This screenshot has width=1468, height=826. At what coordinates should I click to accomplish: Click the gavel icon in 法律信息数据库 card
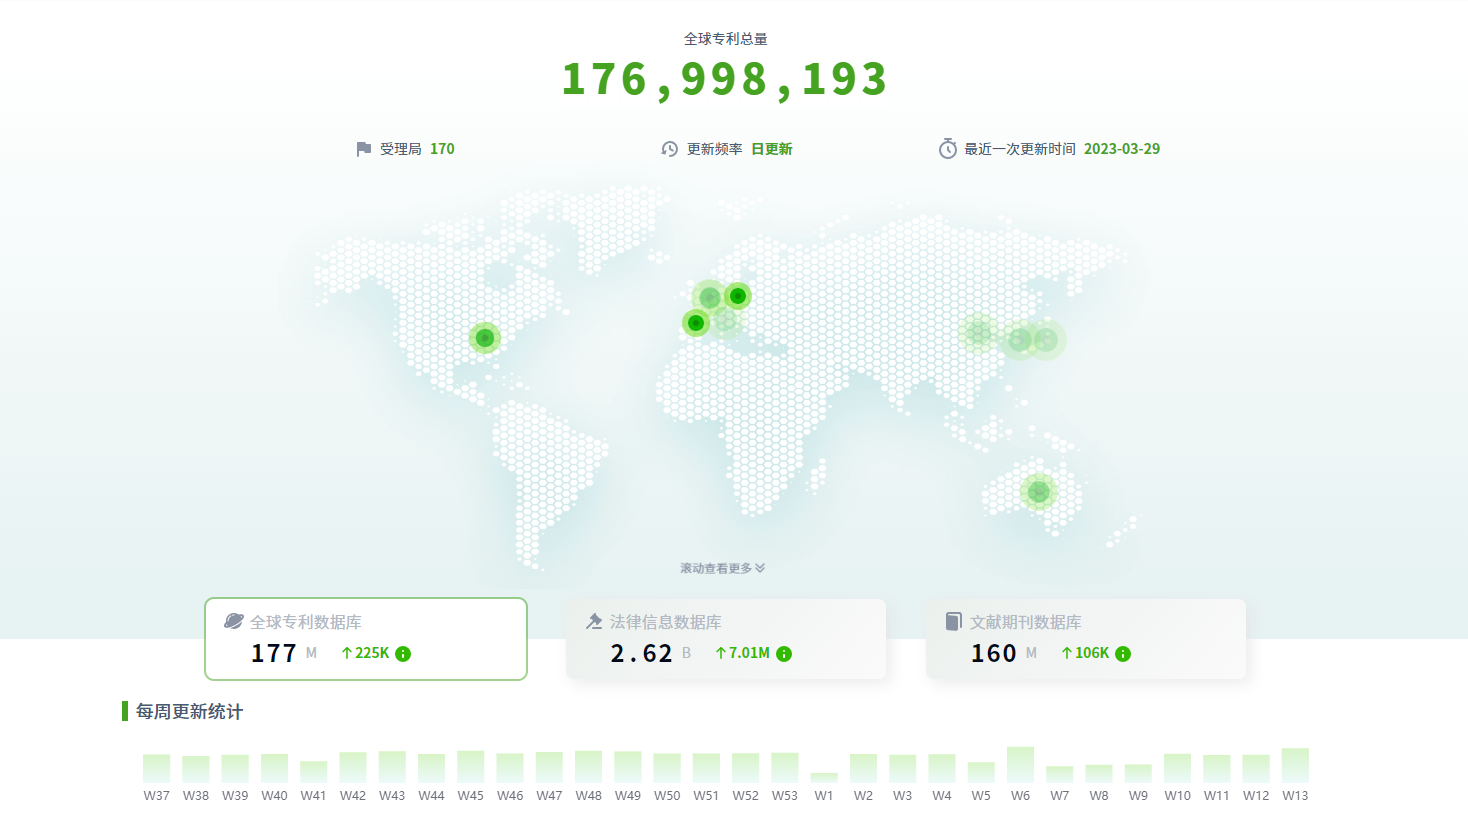594,621
